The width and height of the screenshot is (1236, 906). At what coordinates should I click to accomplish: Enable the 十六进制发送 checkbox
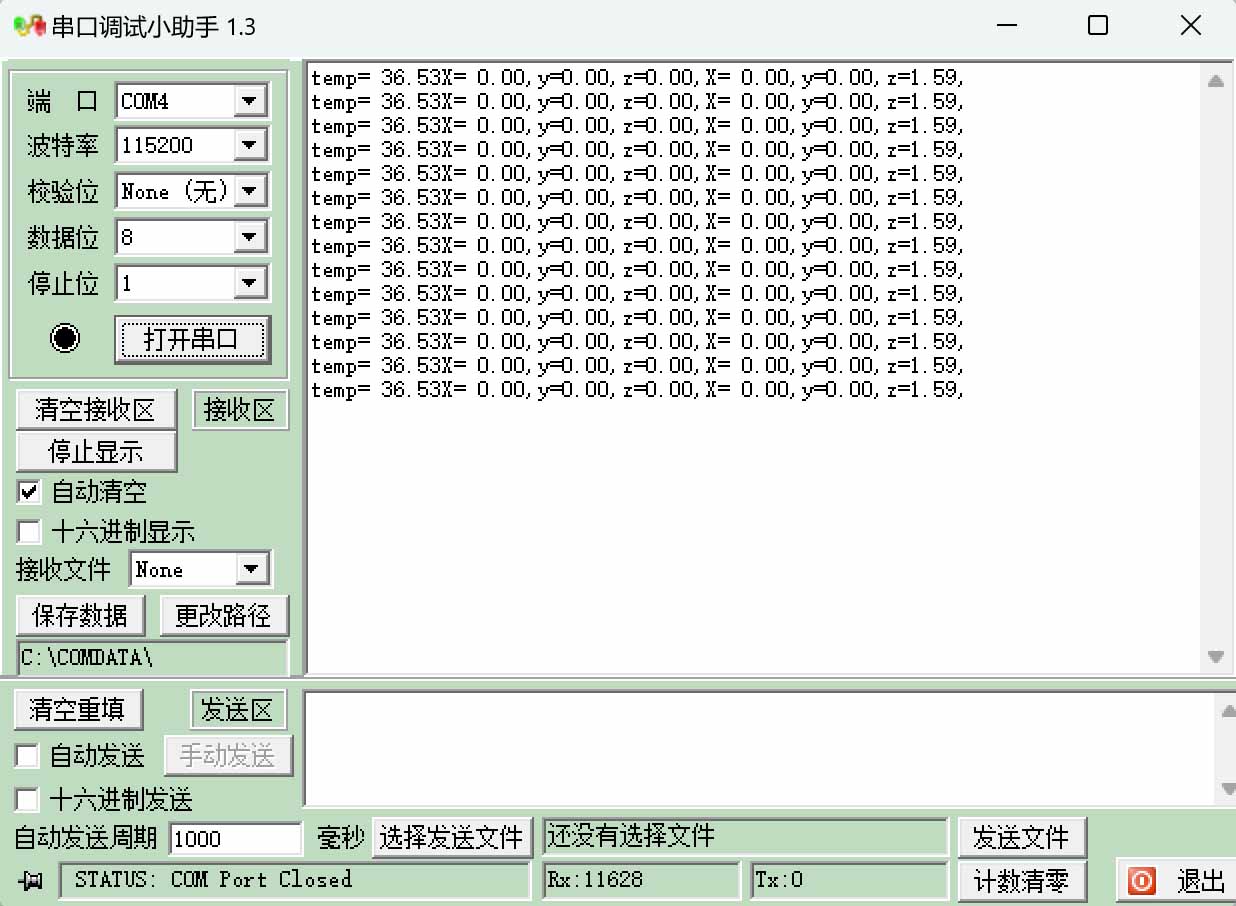coord(27,800)
